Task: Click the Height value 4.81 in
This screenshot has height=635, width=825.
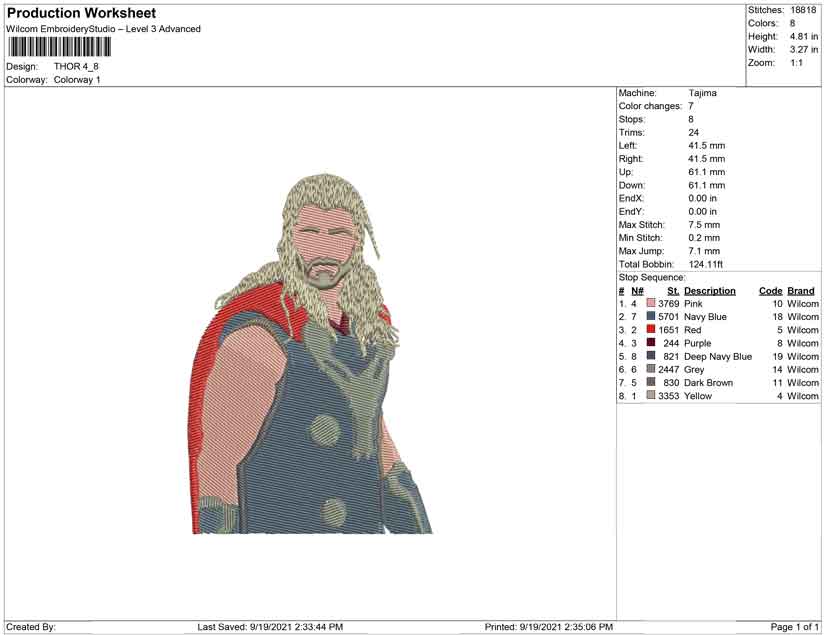Action: tap(803, 36)
